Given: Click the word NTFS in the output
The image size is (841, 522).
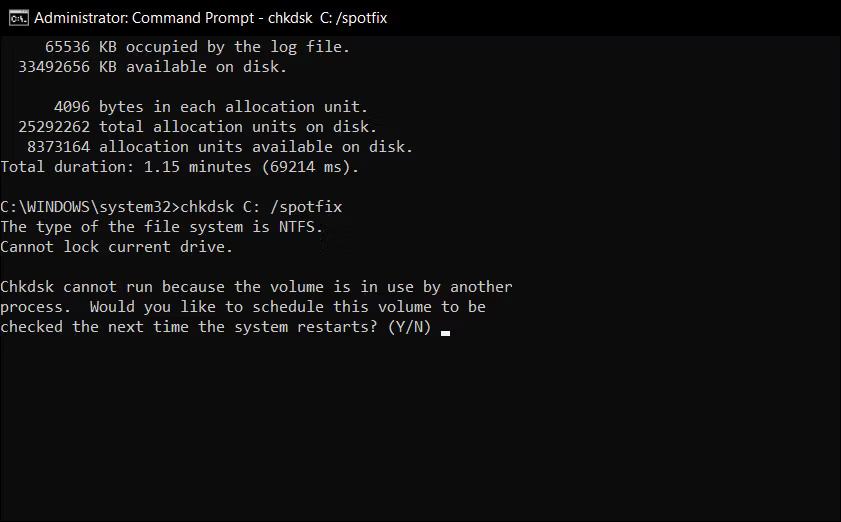Looking at the screenshot, I should coord(297,226).
